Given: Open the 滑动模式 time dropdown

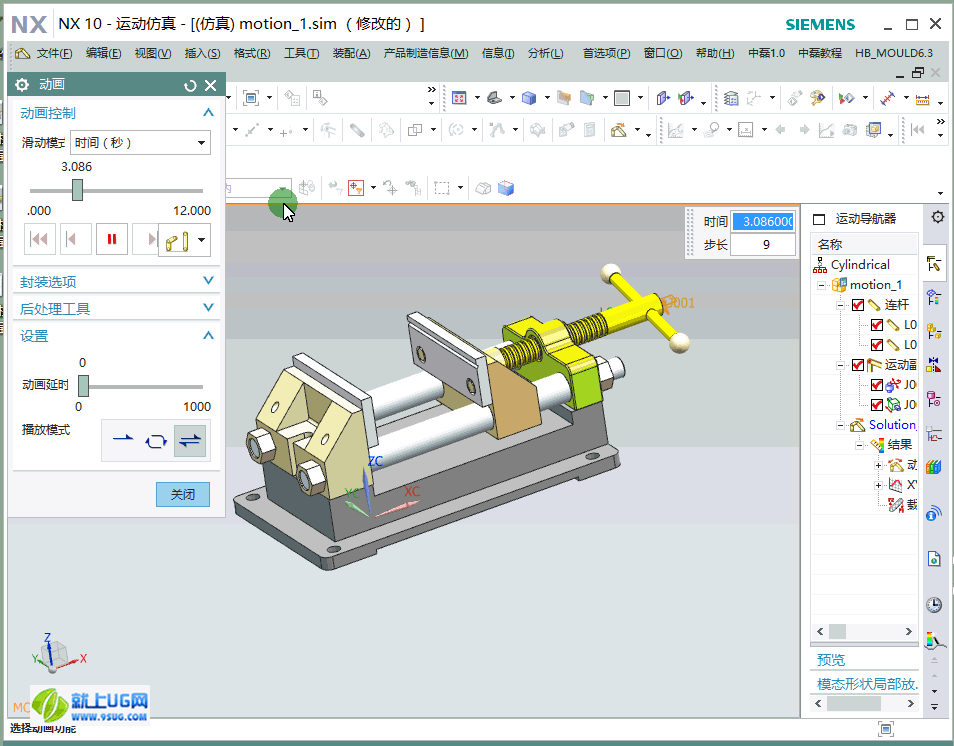Looking at the screenshot, I should click(141, 143).
